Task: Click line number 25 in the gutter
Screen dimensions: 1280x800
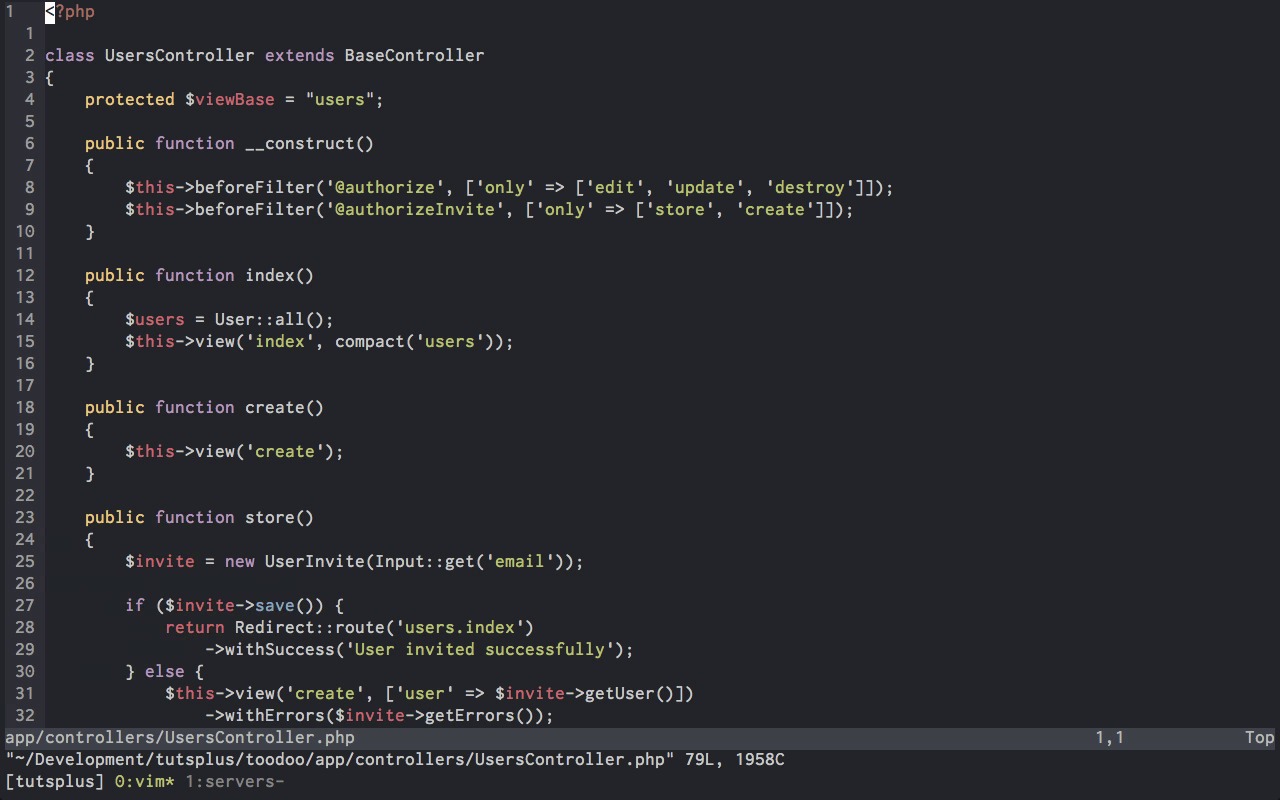Action: 24,562
